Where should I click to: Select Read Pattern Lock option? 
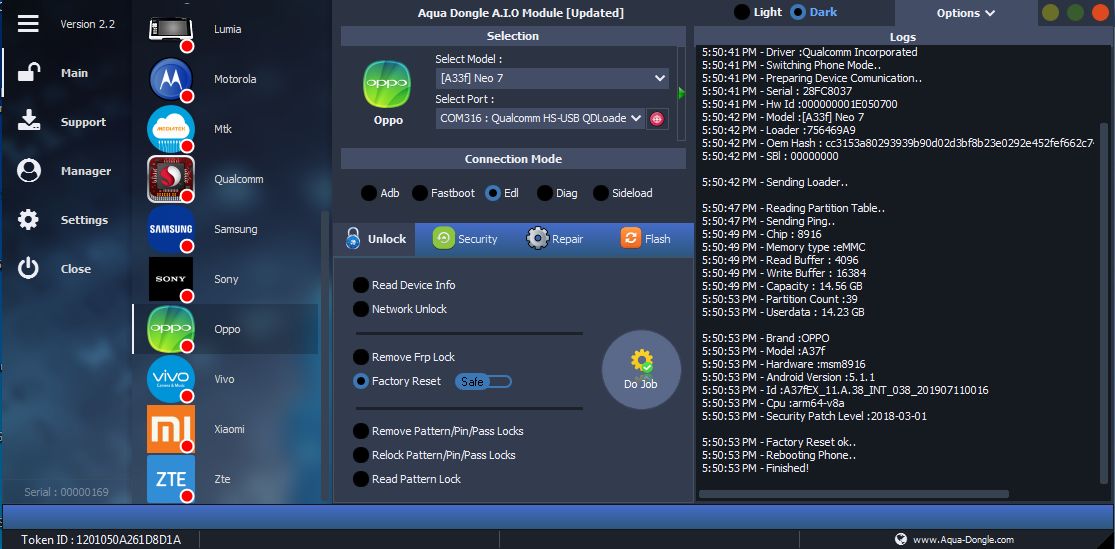point(407,479)
